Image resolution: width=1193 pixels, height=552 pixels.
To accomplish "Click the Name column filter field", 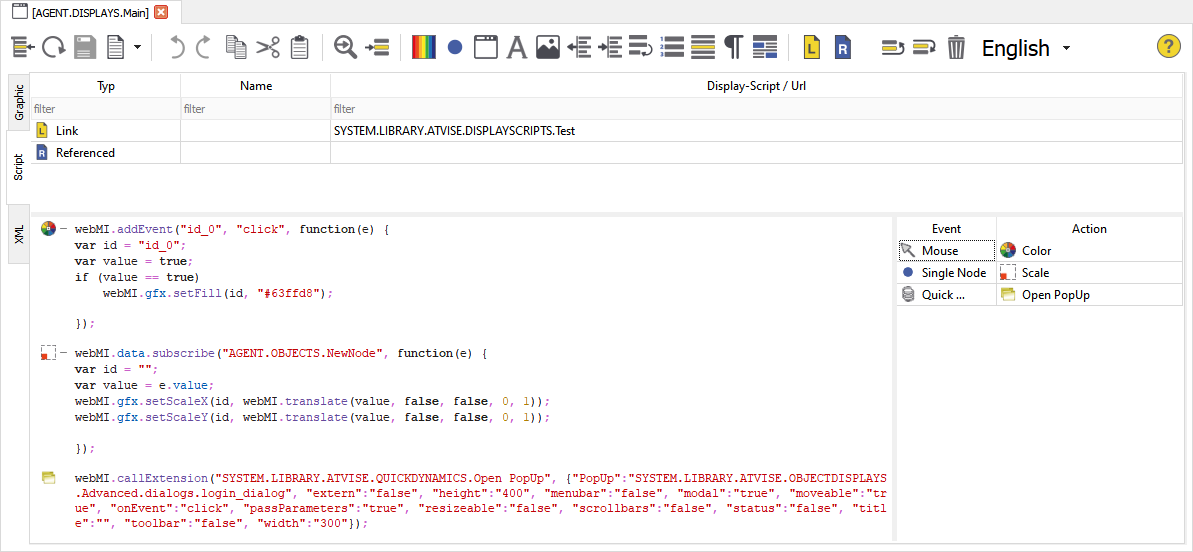I will pos(255,109).
